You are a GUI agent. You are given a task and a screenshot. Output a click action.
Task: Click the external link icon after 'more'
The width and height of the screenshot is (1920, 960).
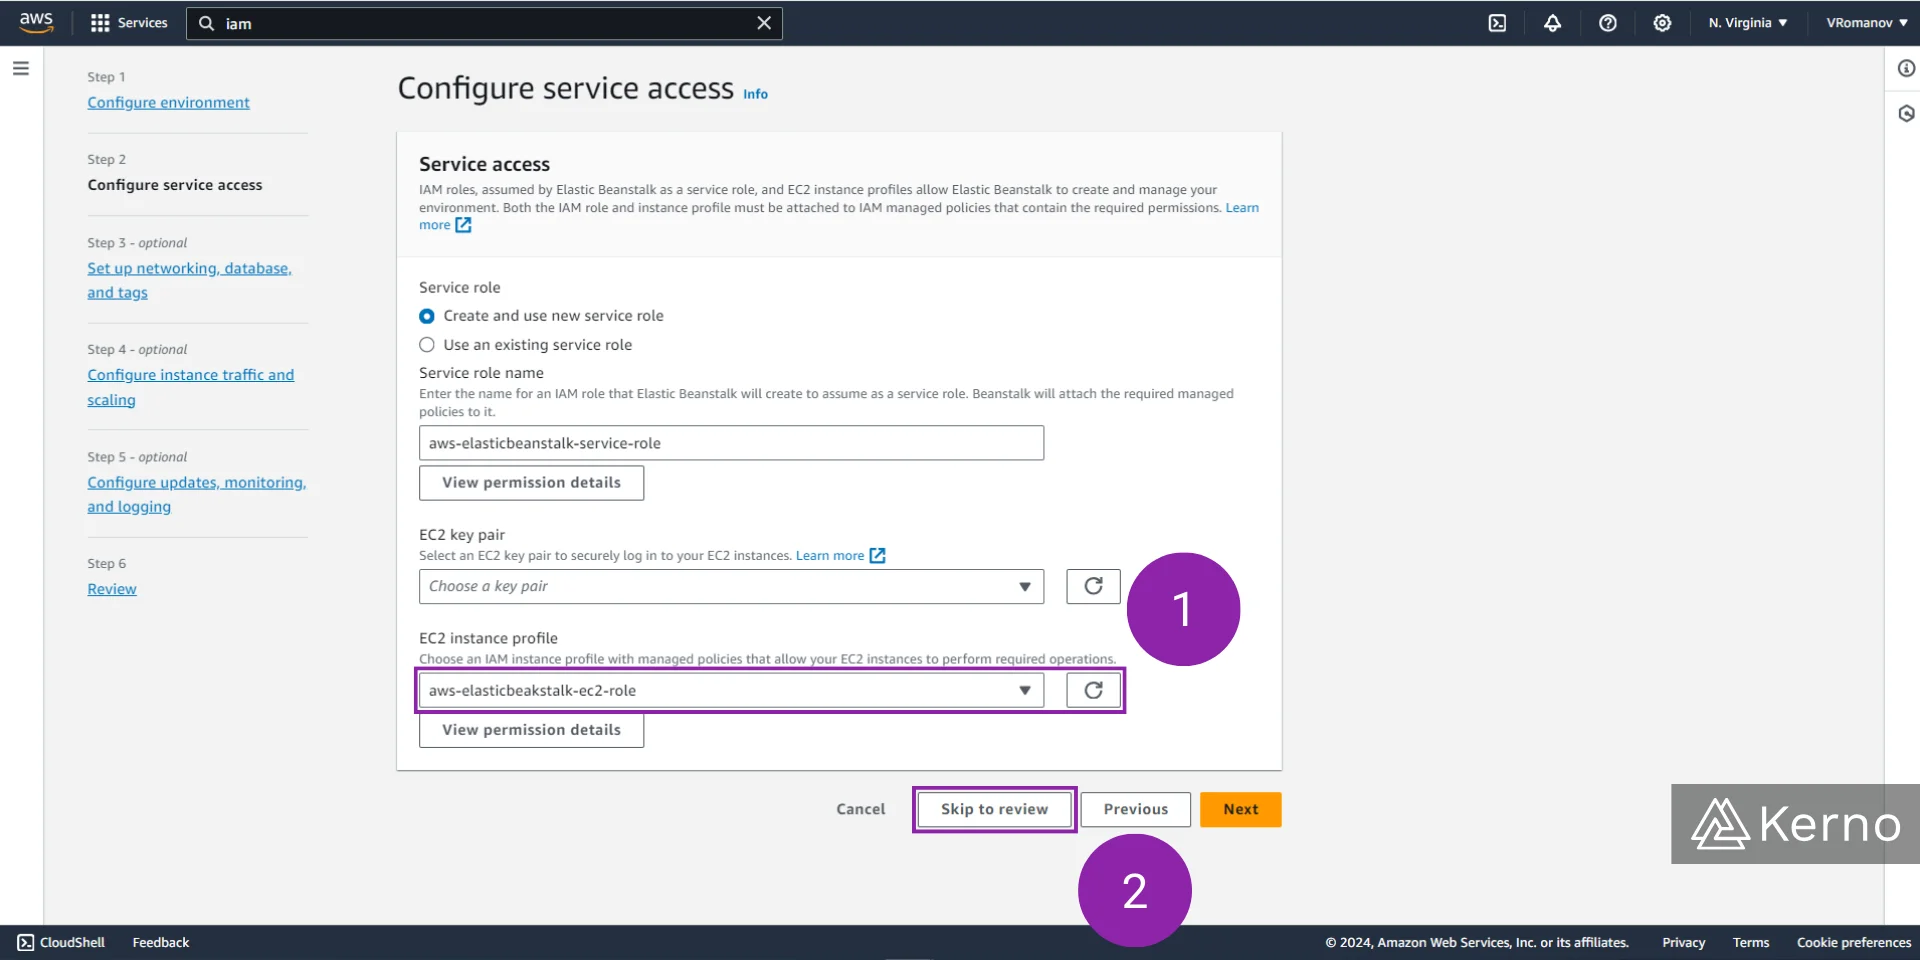463,225
